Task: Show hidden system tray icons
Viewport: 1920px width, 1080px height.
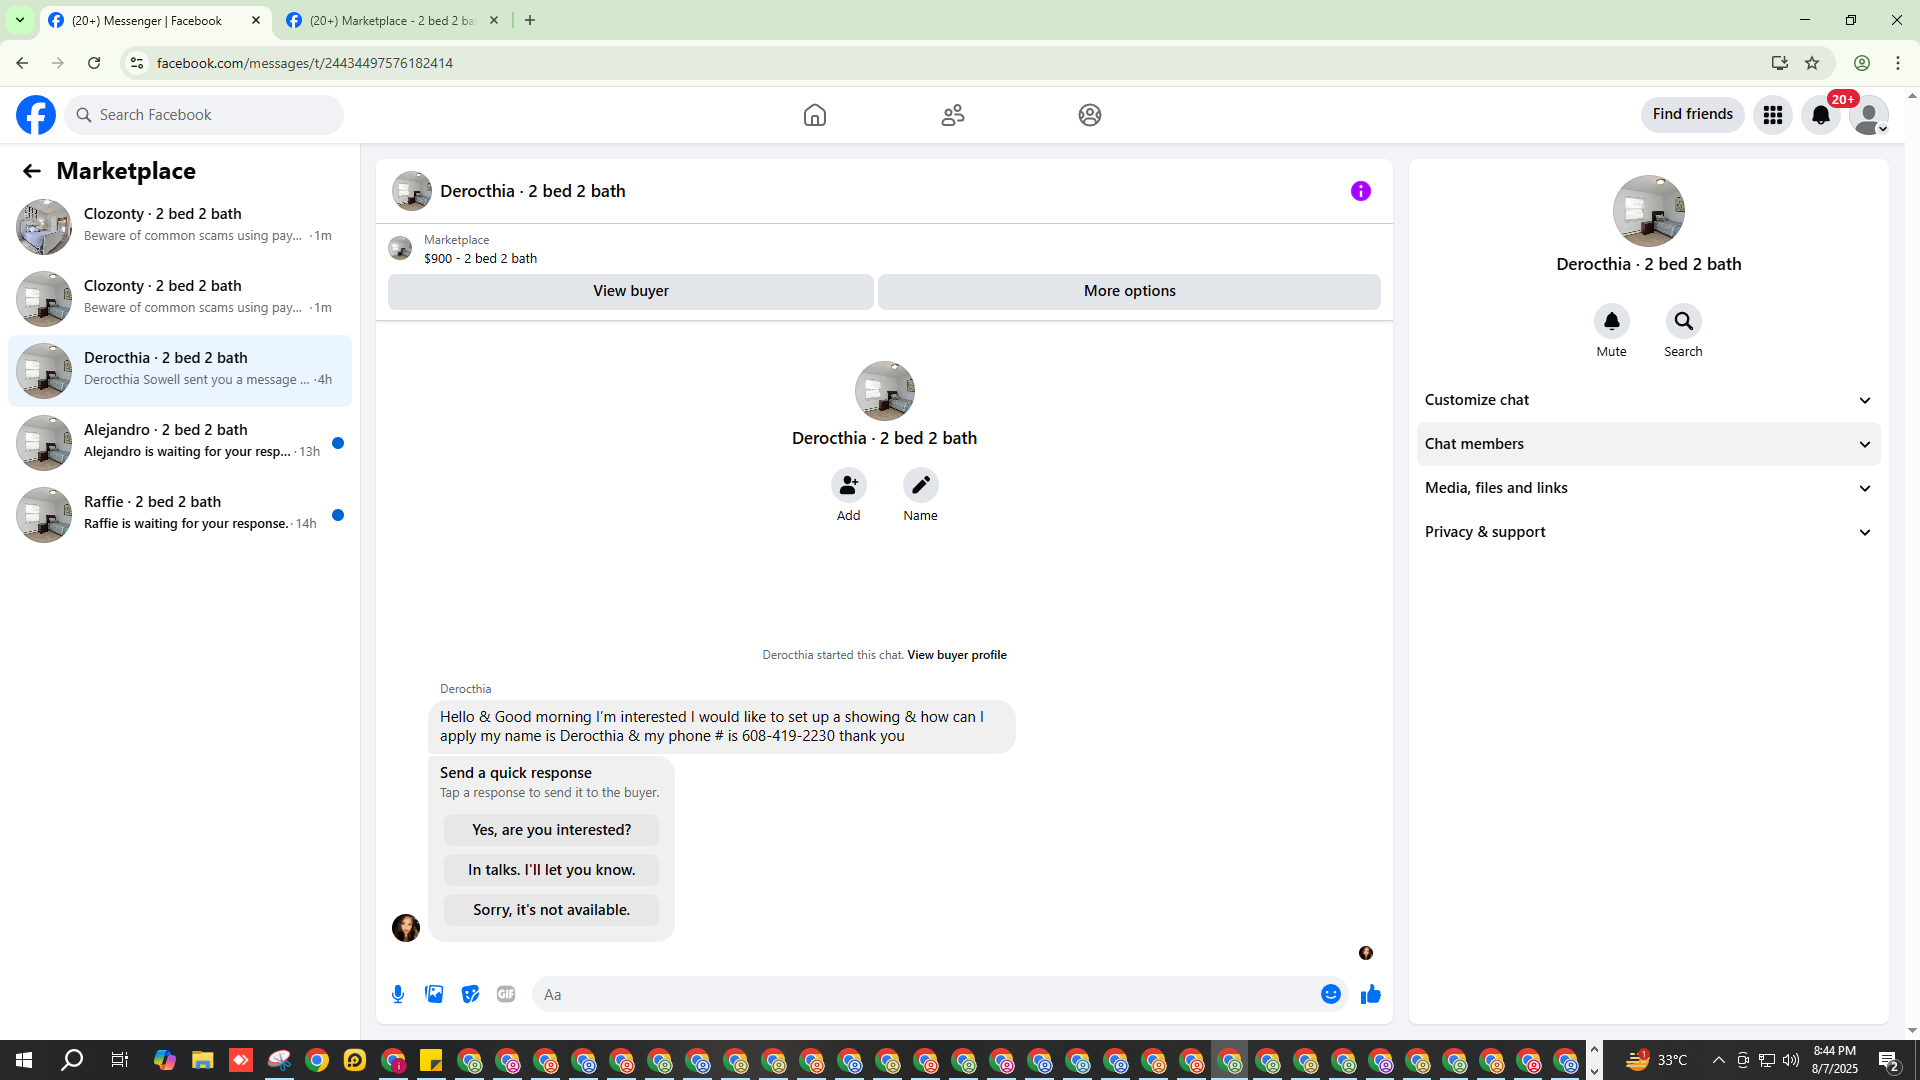Action: pyautogui.click(x=1719, y=1060)
